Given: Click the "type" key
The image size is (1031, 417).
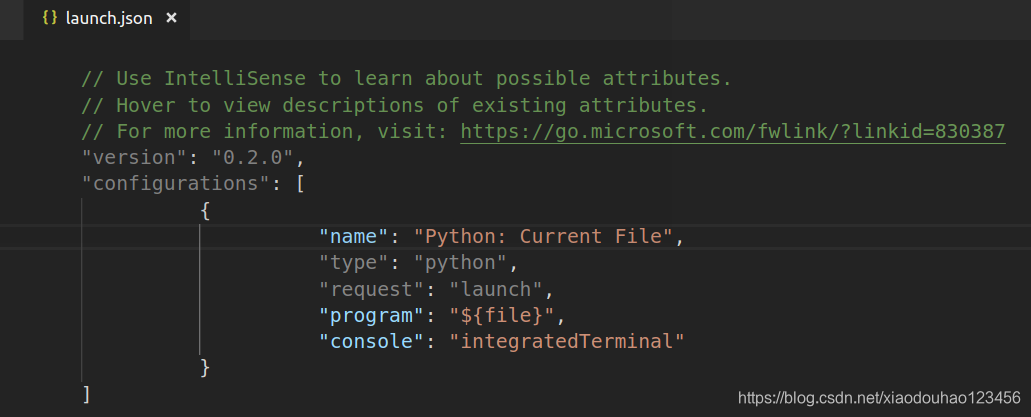Looking at the screenshot, I should (355, 263).
